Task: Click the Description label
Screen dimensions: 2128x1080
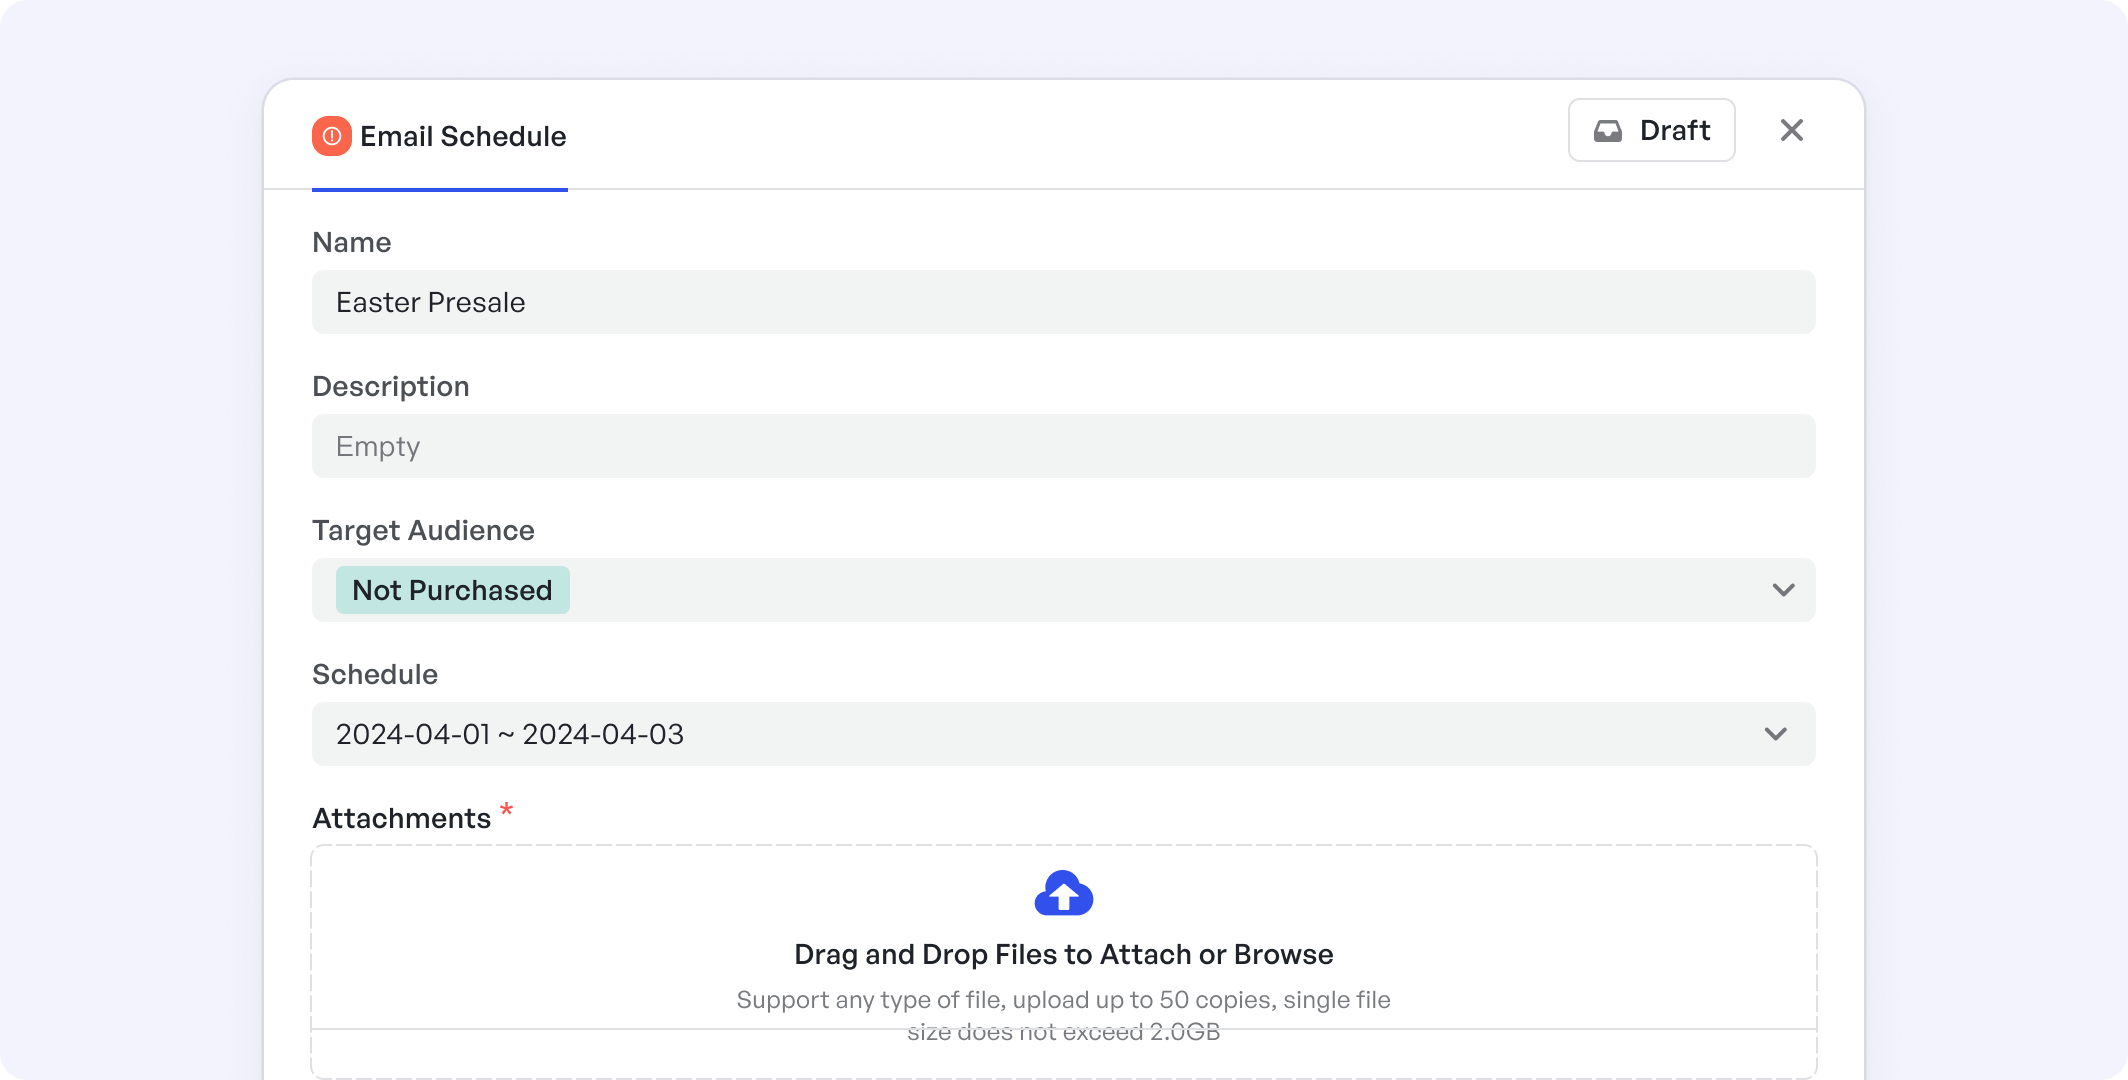Action: tap(390, 386)
